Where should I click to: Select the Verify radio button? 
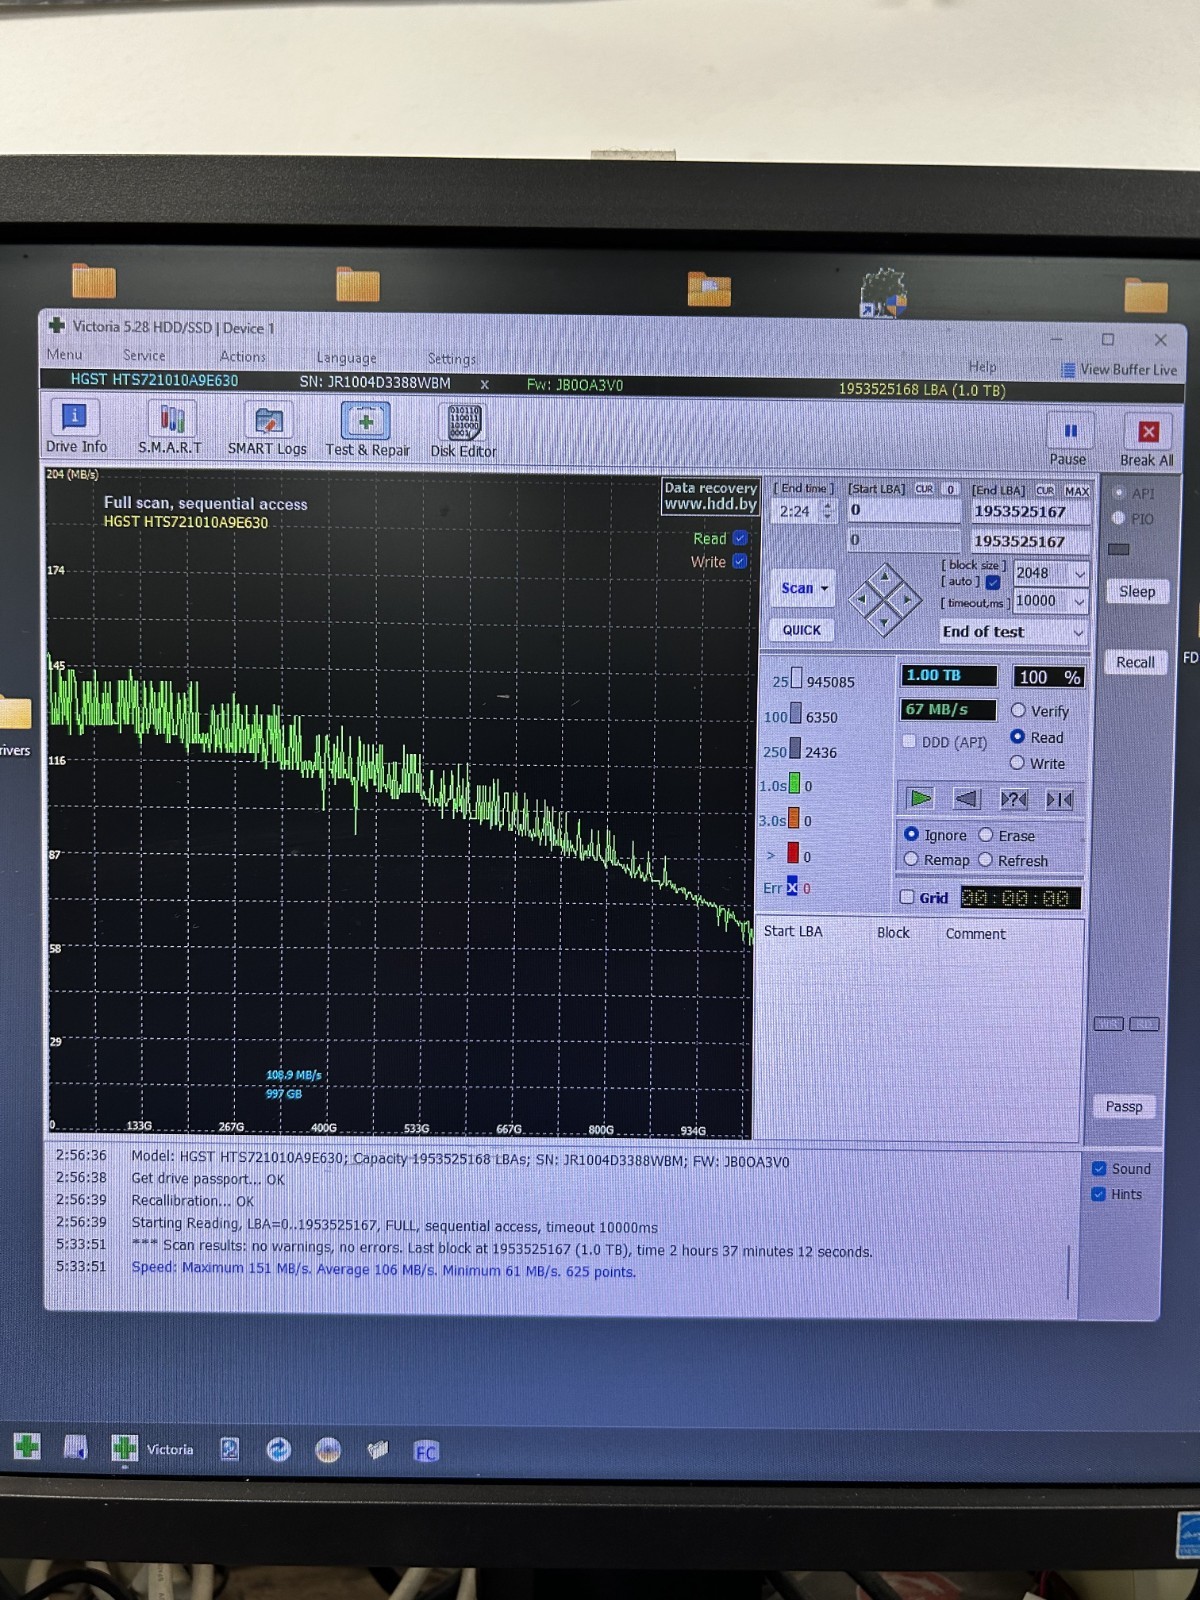pyautogui.click(x=1018, y=710)
